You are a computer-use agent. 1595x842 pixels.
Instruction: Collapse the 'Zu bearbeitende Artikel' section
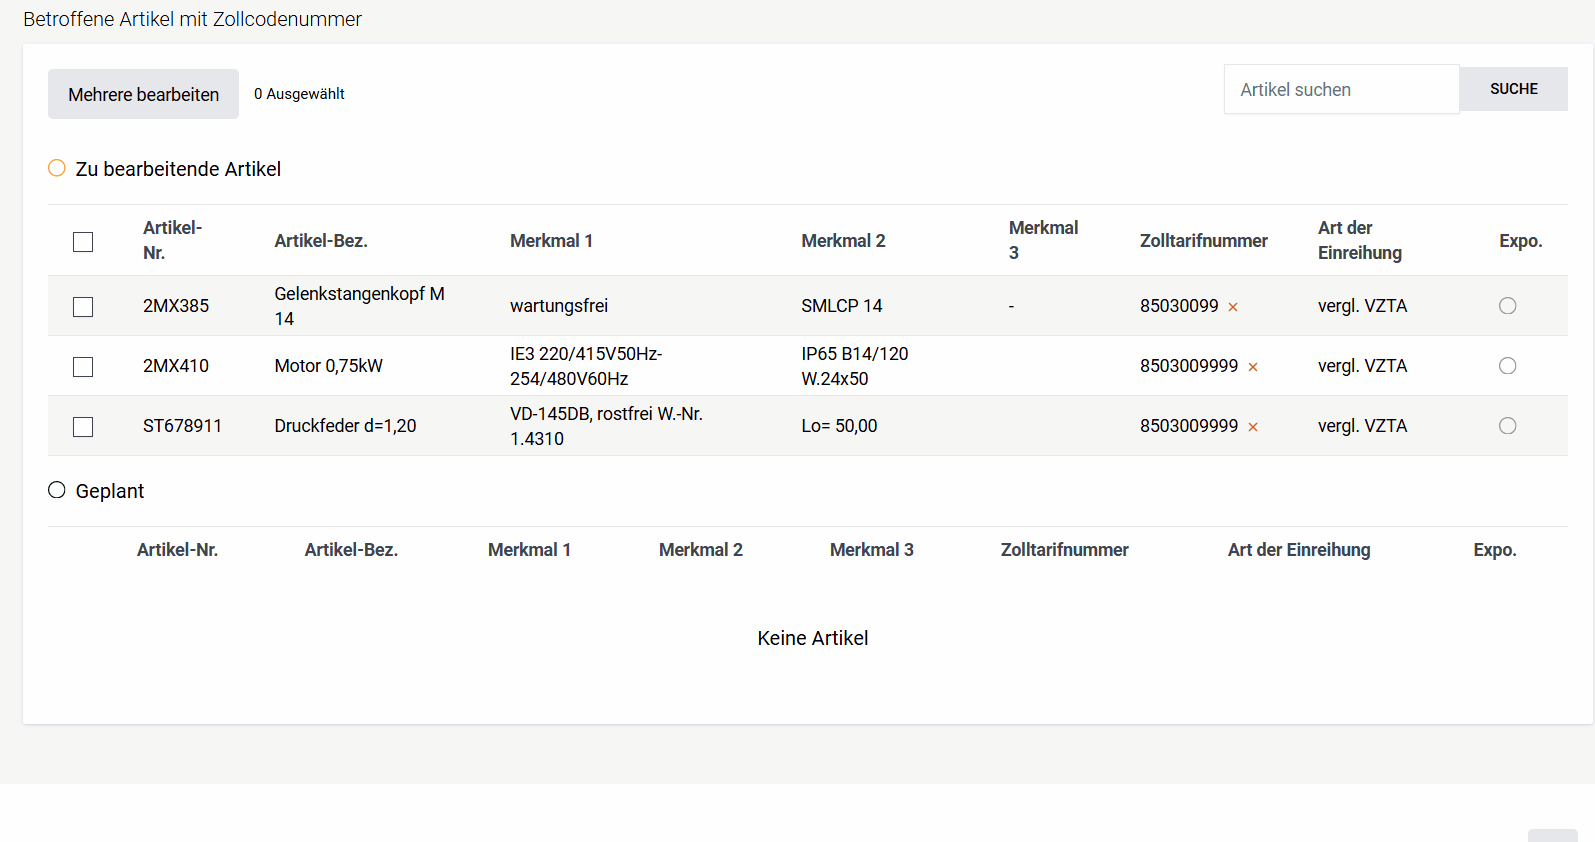(57, 168)
